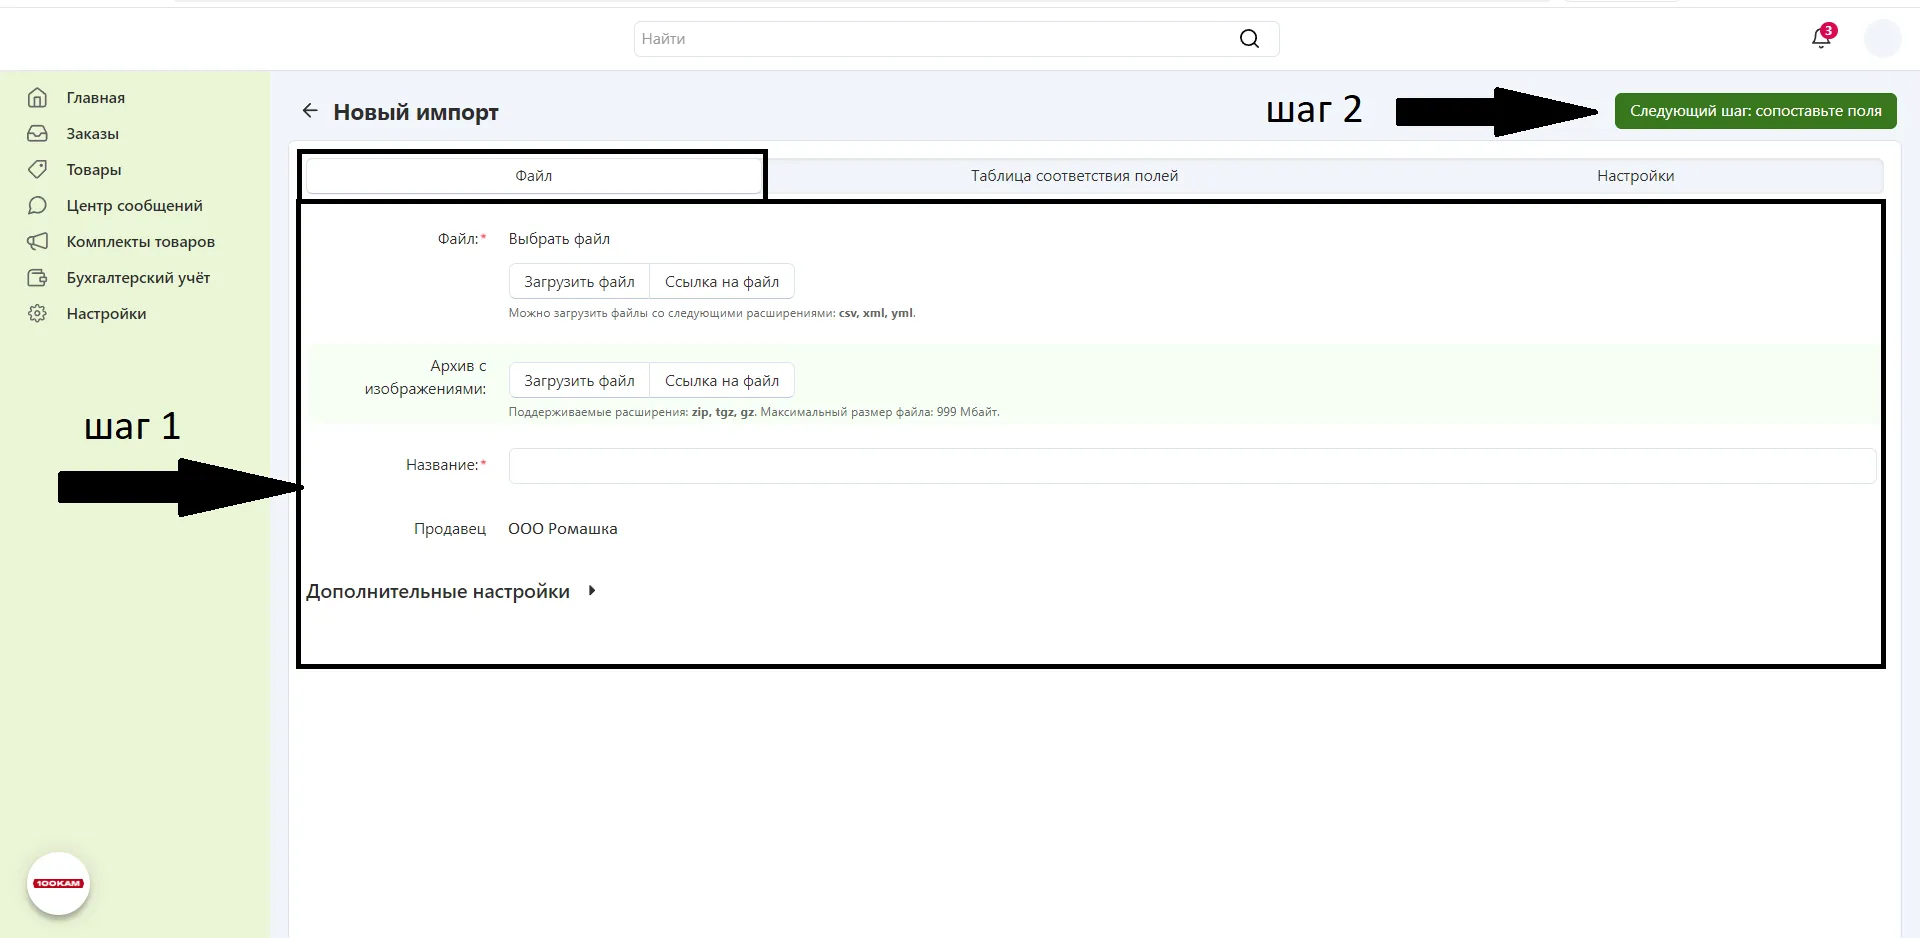Click the wallet icon for Бухгалтерский учёт
1920x938 pixels.
tap(37, 278)
